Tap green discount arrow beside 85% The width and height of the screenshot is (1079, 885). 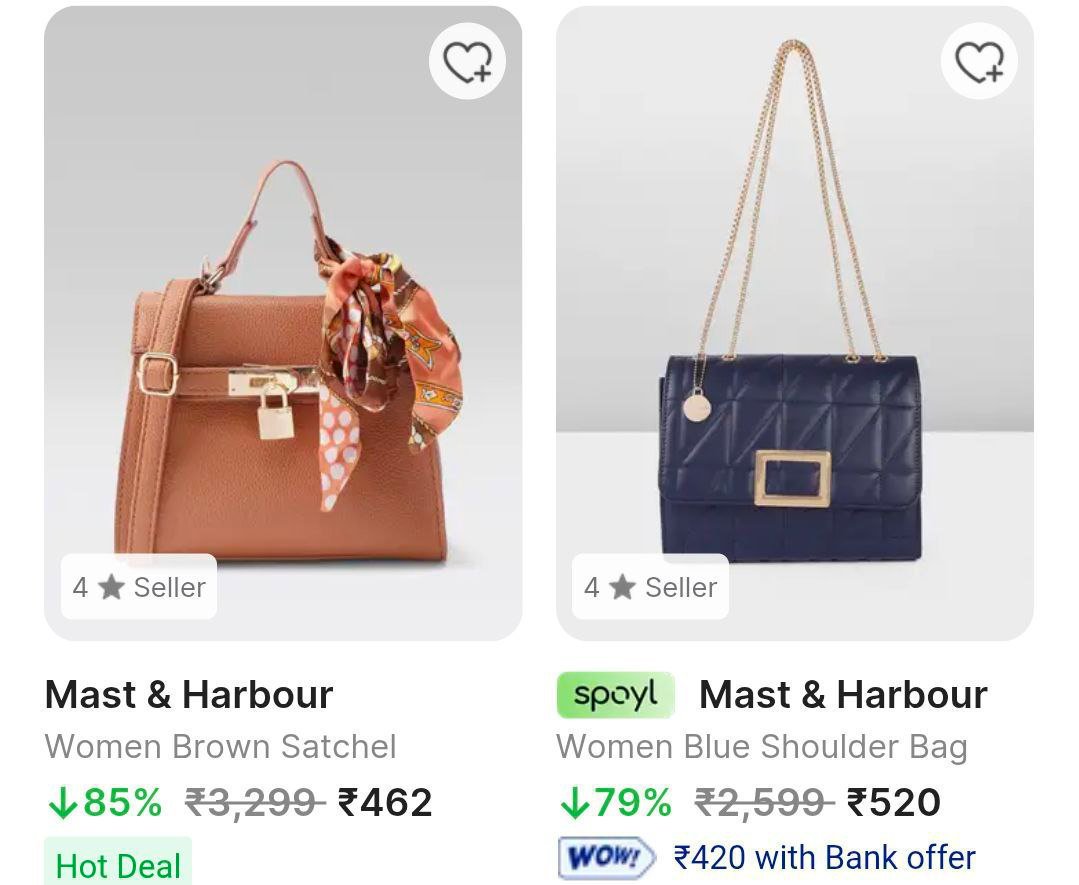(x=62, y=802)
